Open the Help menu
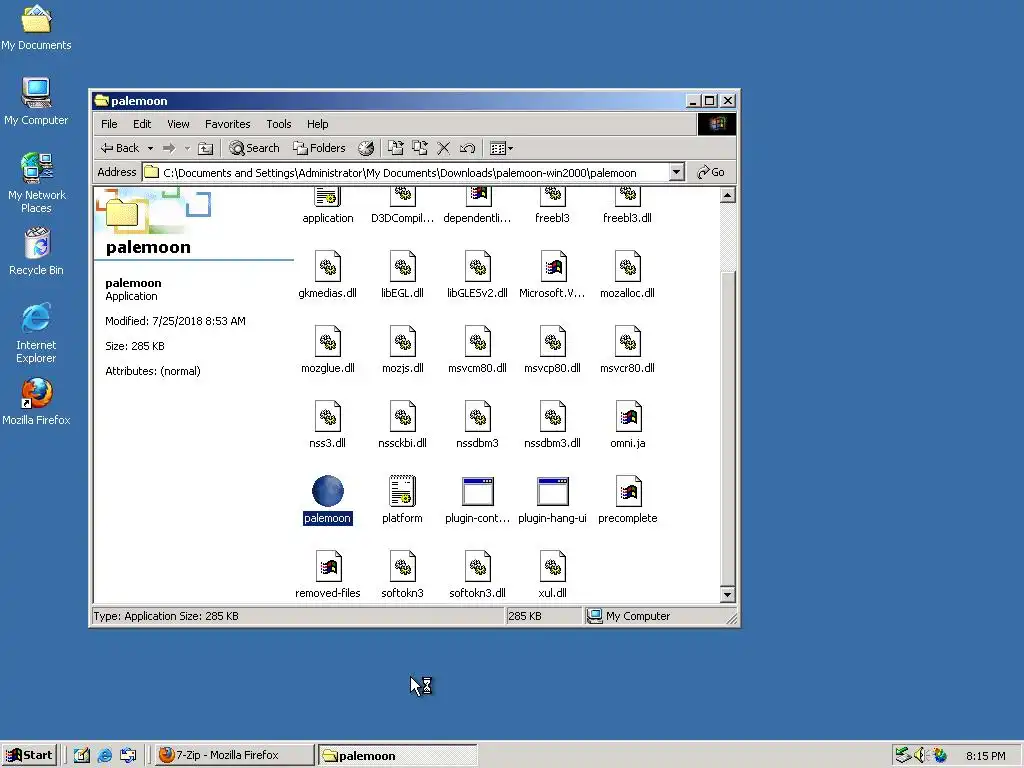1024x768 pixels. tap(317, 124)
